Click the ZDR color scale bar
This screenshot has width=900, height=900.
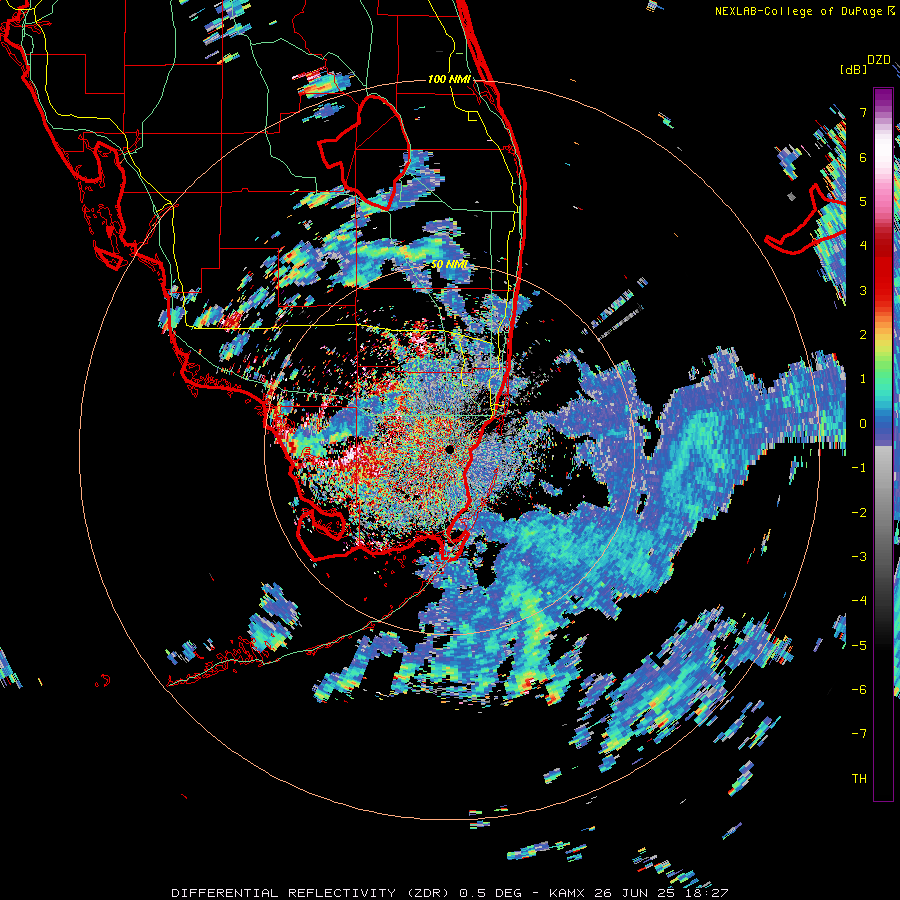point(883,444)
